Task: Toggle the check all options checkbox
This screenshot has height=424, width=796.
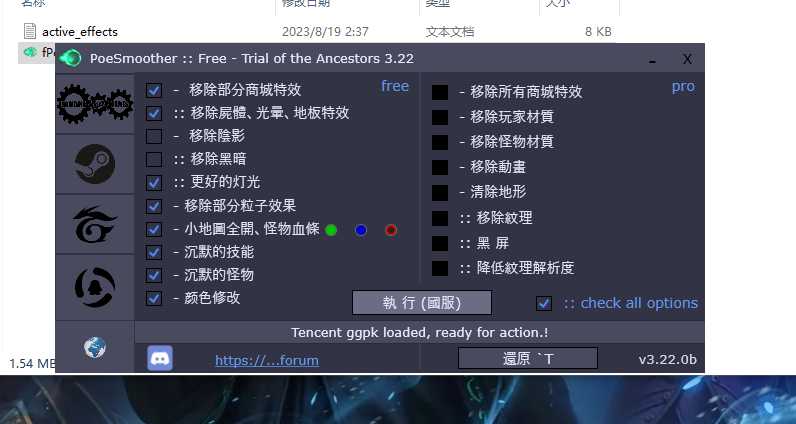Action: pos(544,303)
